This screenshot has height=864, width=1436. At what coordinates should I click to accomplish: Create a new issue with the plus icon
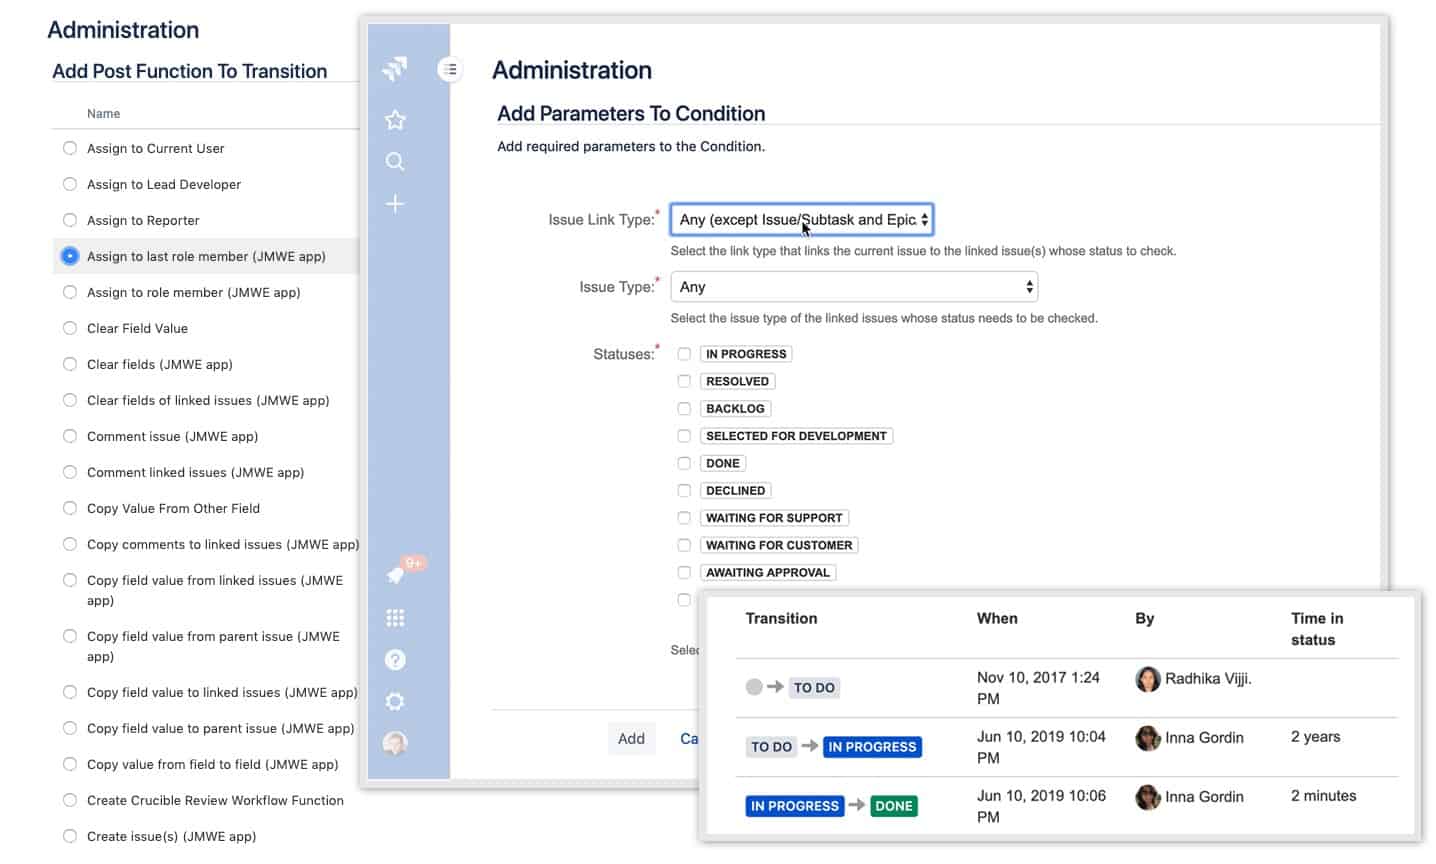pyautogui.click(x=395, y=203)
